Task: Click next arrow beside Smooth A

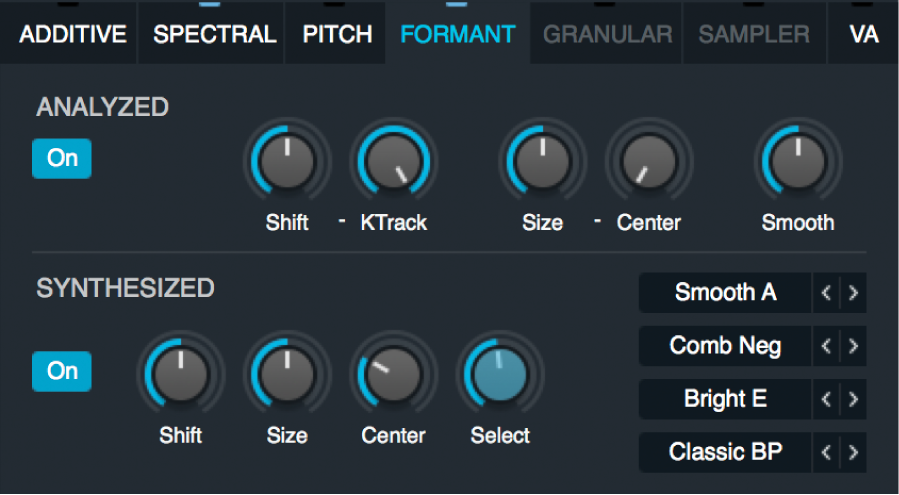Action: tap(853, 294)
